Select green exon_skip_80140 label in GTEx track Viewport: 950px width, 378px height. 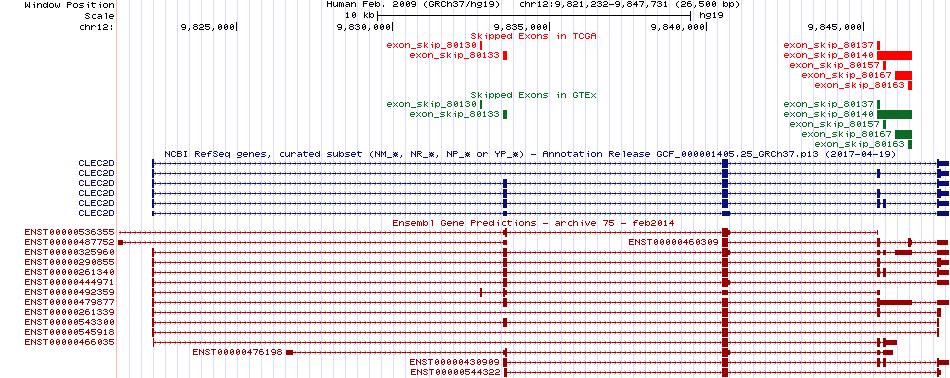tap(828, 114)
